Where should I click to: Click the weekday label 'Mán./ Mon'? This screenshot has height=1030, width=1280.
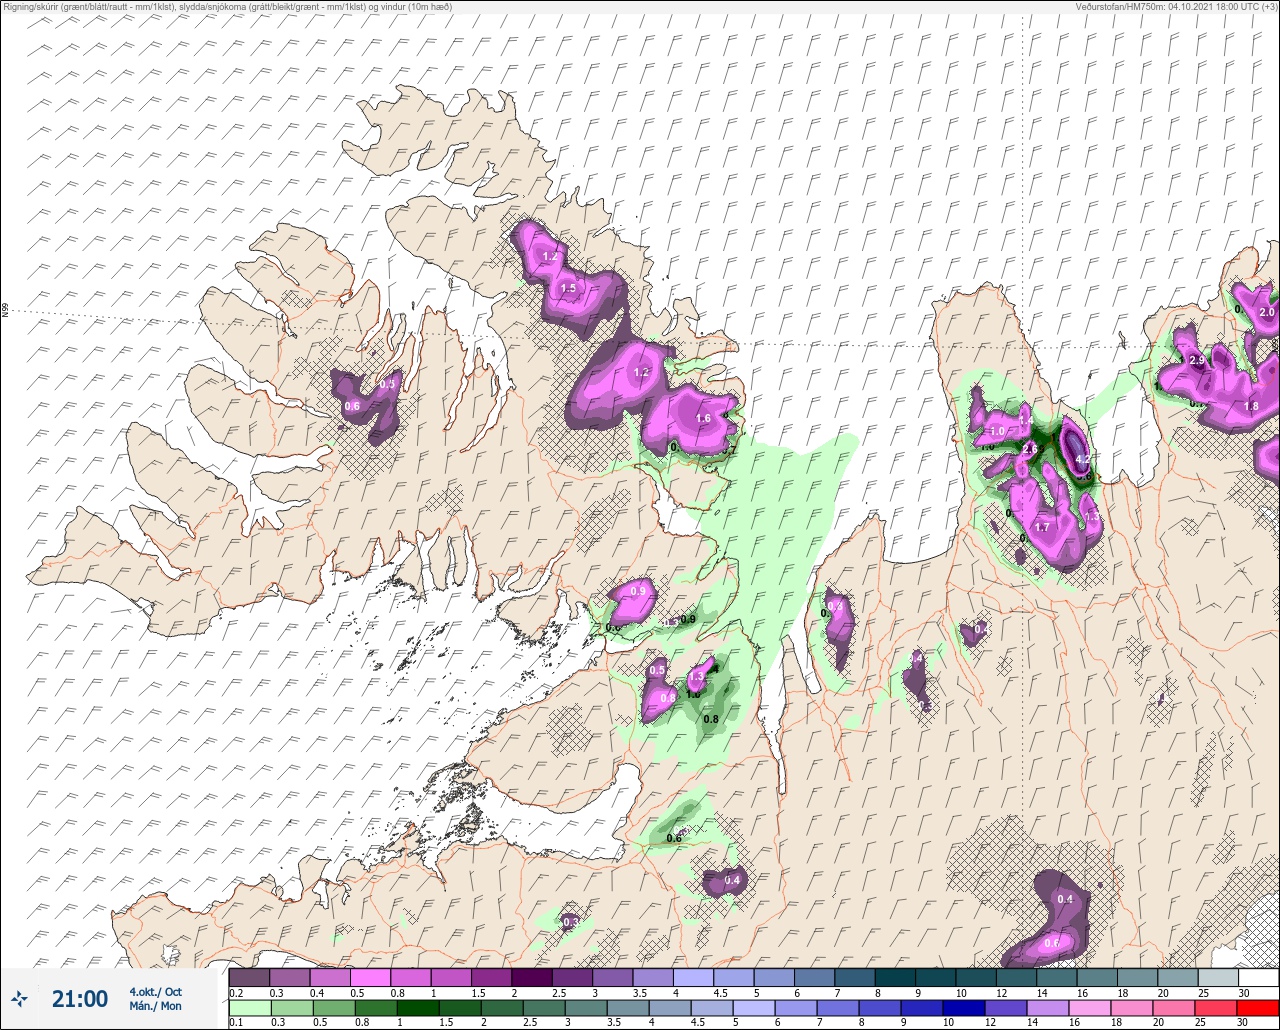(x=155, y=1006)
